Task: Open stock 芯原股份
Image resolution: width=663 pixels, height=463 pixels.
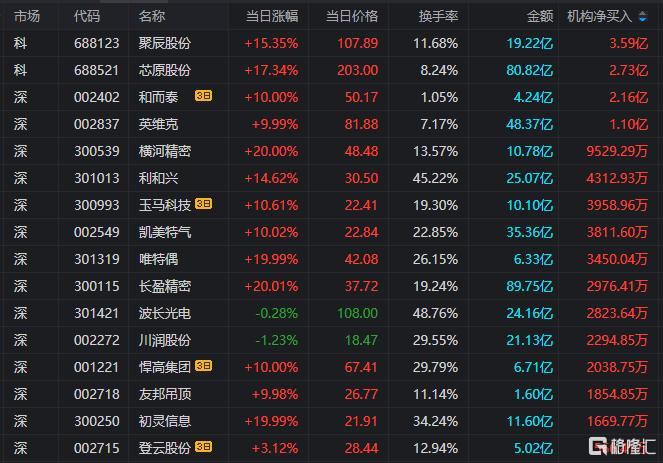Action: [165, 70]
